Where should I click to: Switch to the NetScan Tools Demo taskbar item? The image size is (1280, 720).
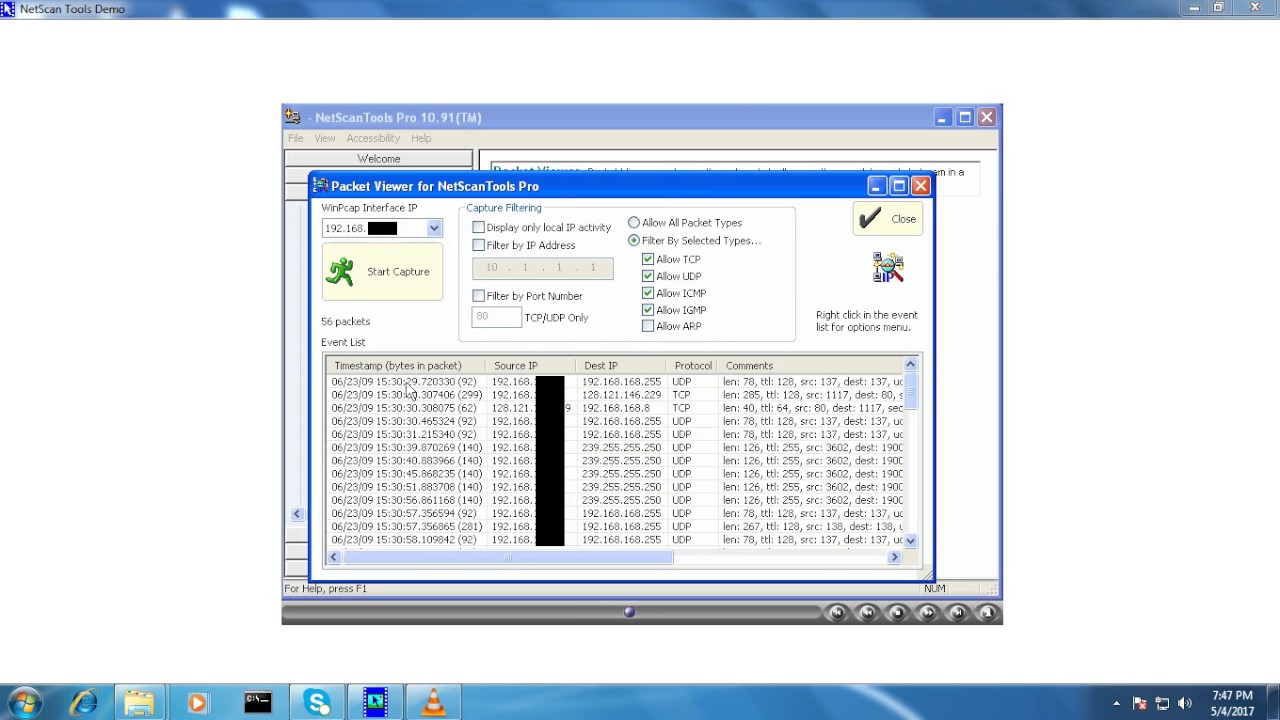coord(375,703)
